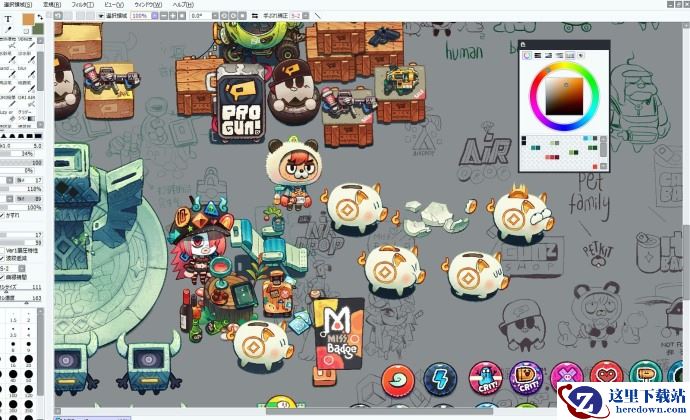The height and width of the screenshot is (420, 690).
Task: Open the S-2 dropdown in the brush settings
Action: [22, 268]
